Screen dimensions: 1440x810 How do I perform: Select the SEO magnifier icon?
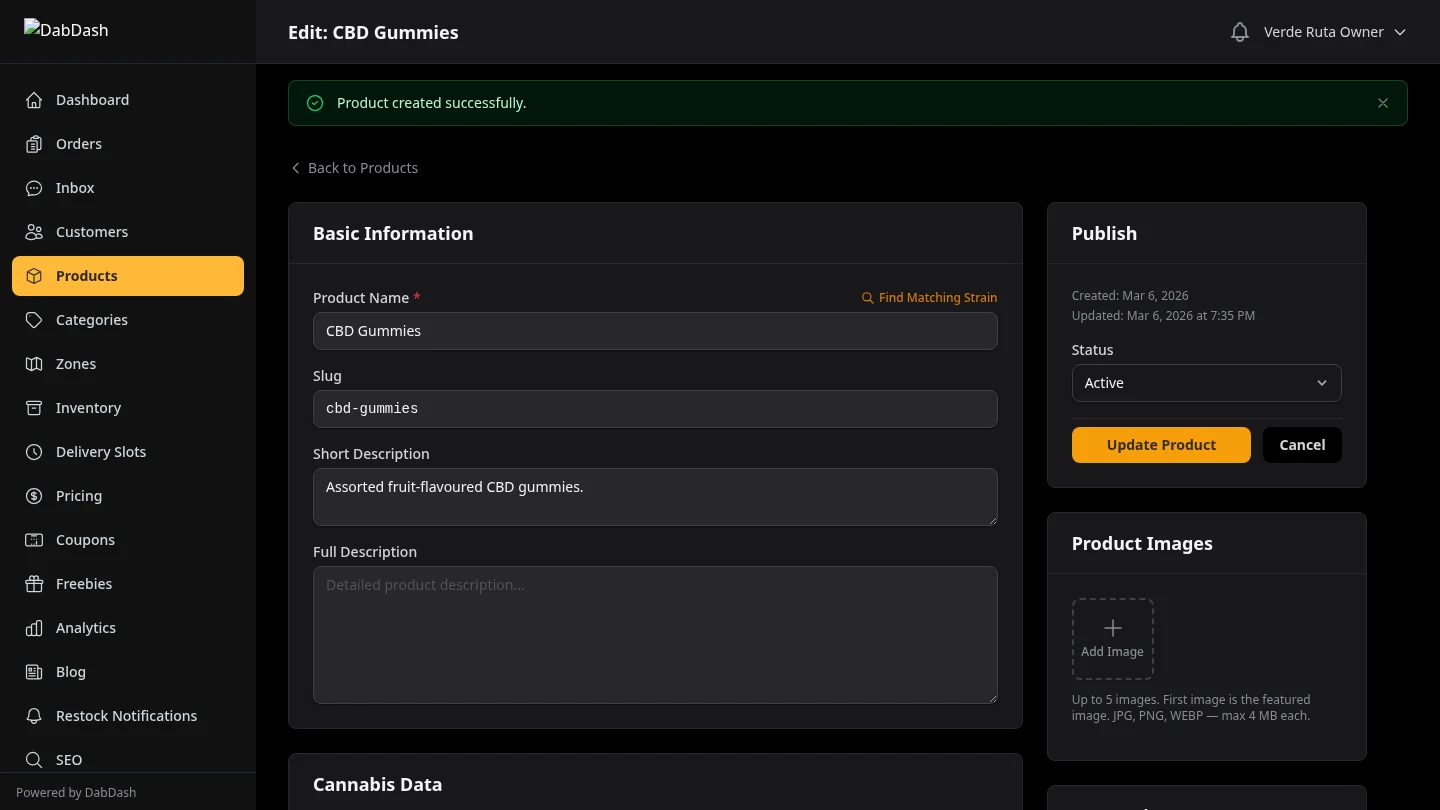33,760
